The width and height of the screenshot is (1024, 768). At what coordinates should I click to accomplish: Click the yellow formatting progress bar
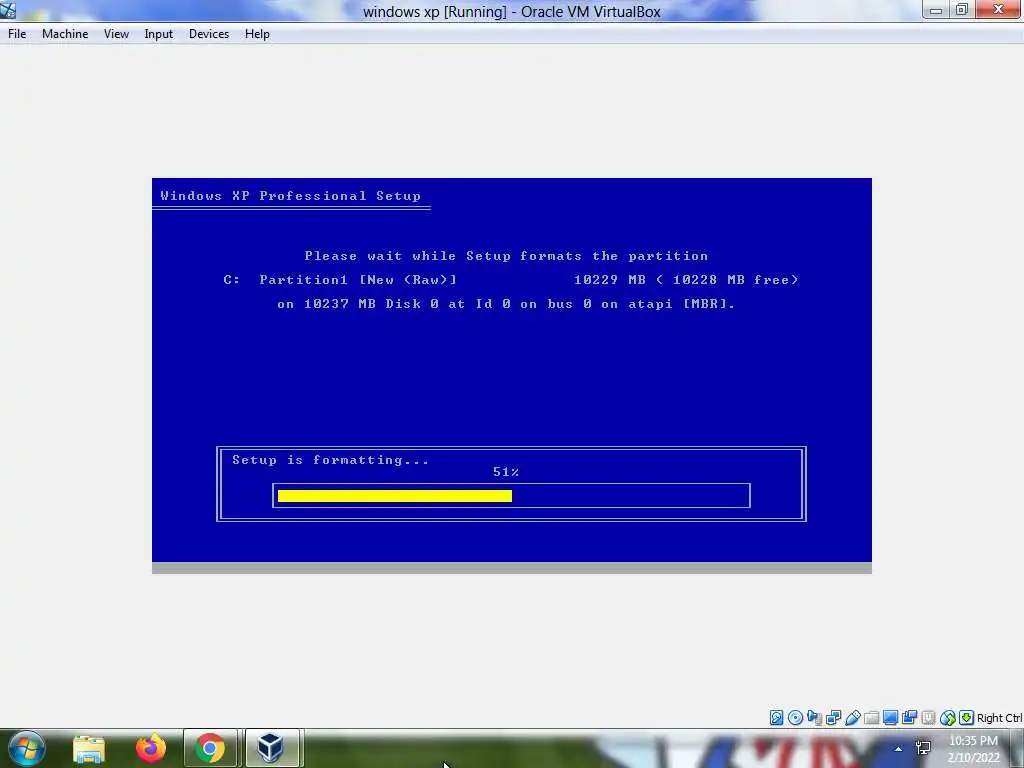click(x=394, y=496)
